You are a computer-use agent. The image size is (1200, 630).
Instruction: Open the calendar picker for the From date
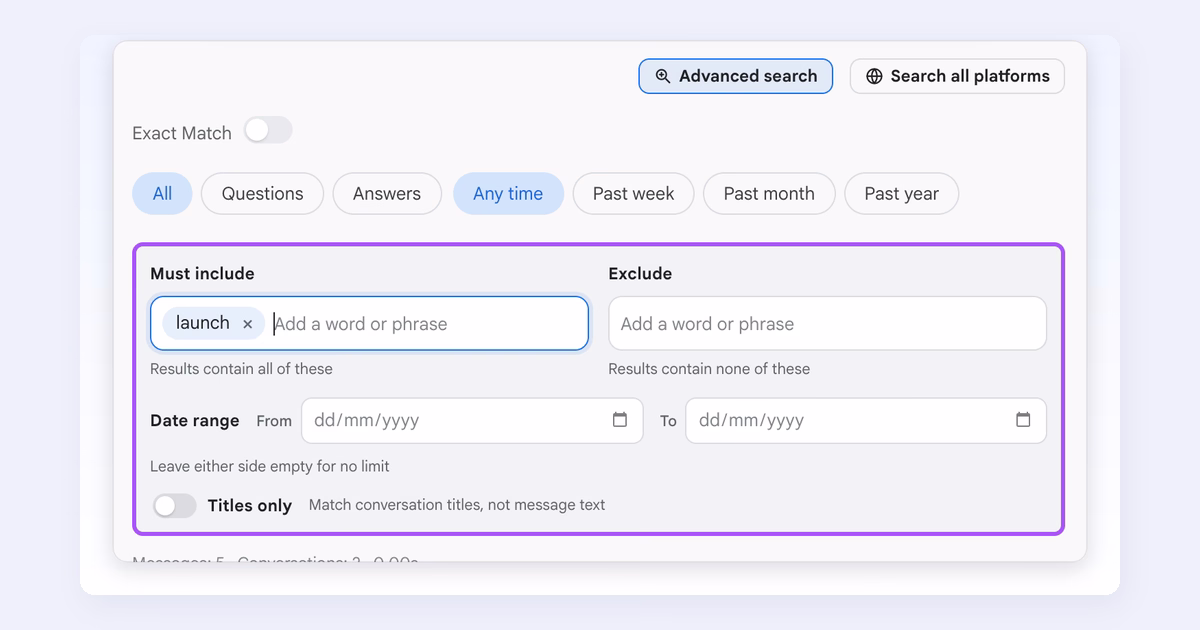620,420
